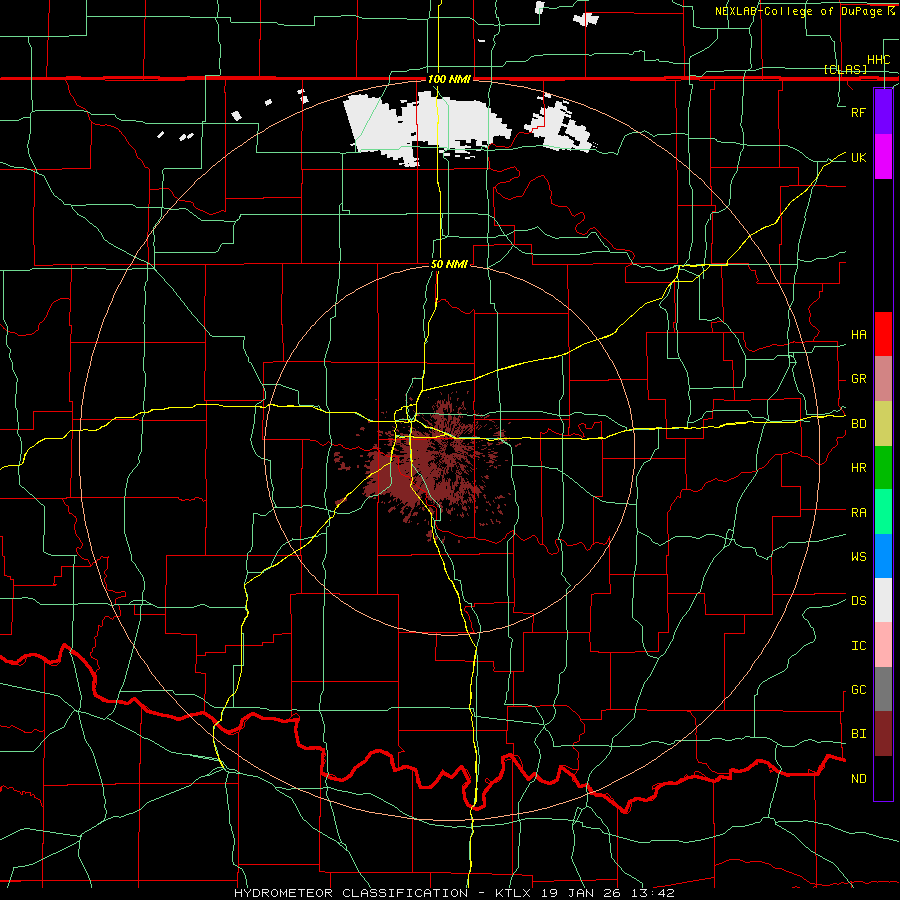This screenshot has width=900, height=900.
Task: Click the 'IC' legend label
Action: click(858, 646)
